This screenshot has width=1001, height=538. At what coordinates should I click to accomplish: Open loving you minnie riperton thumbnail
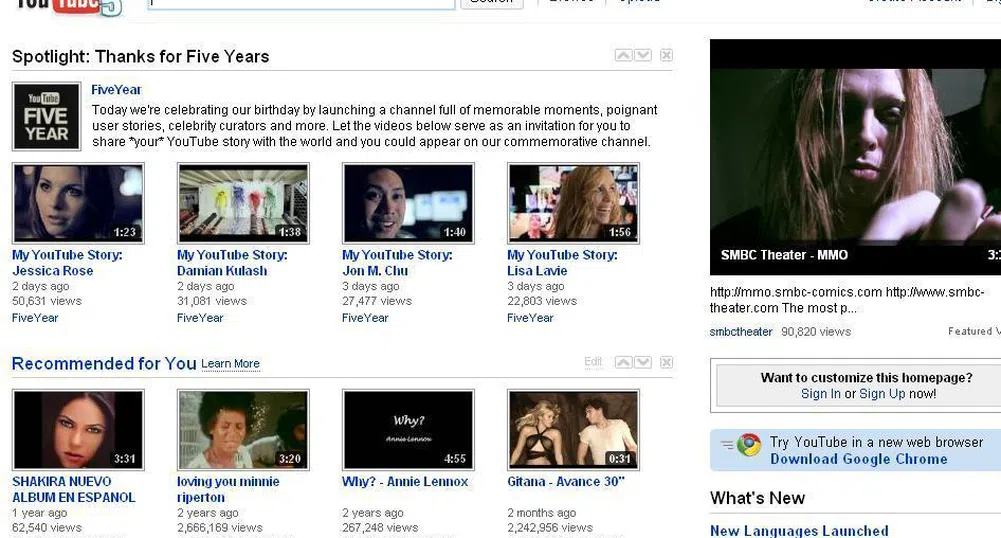(243, 430)
